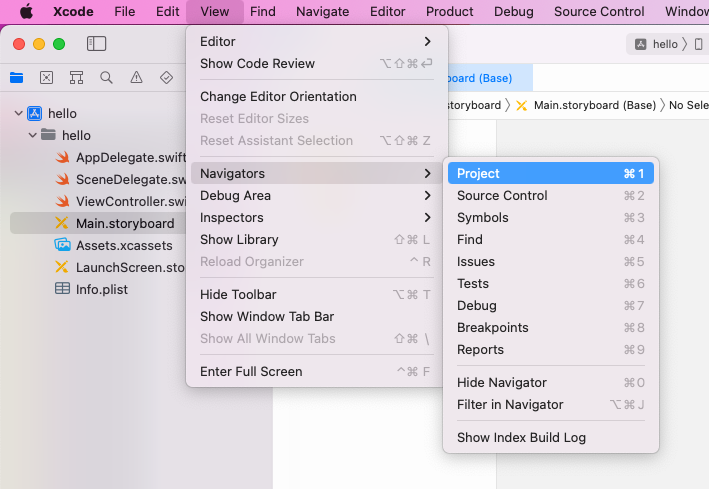Click Main.storyboard (Base) in jump bar

tap(595, 105)
